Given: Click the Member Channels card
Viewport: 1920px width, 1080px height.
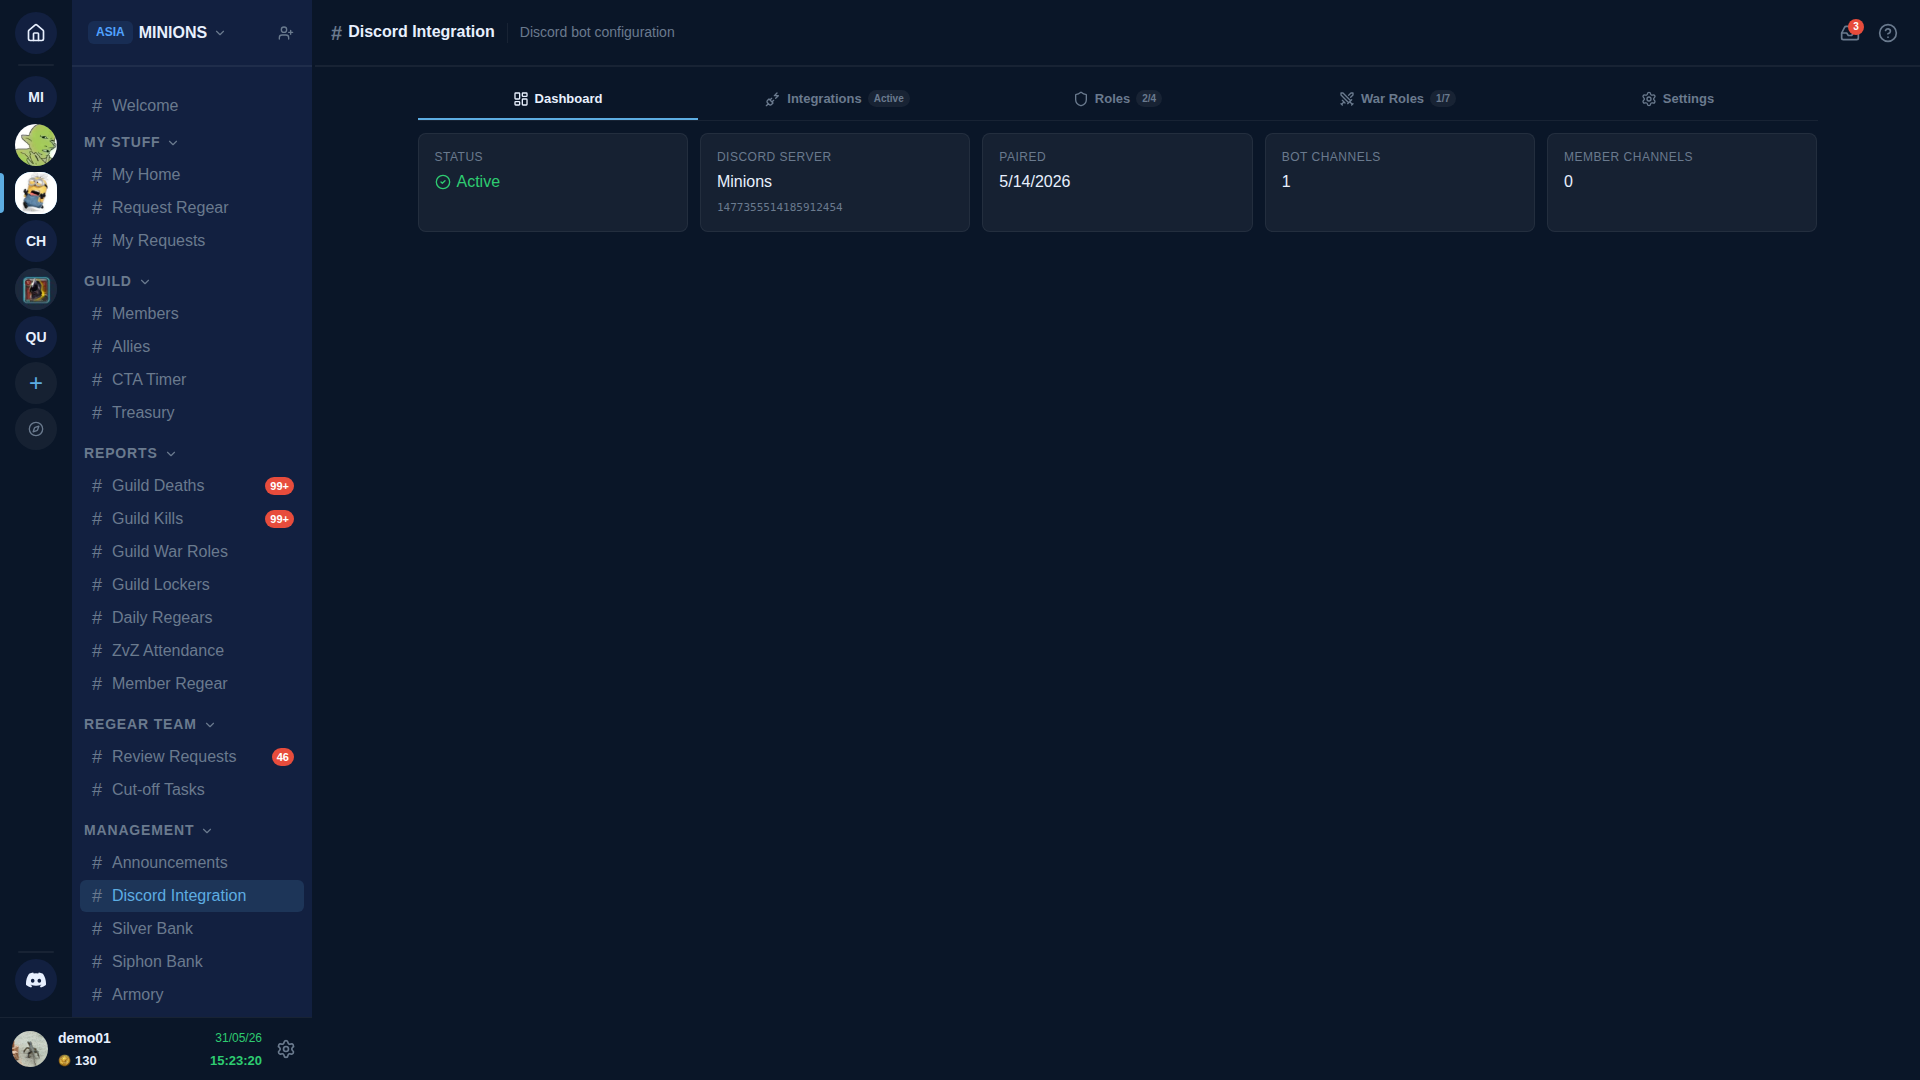Looking at the screenshot, I should tap(1681, 183).
